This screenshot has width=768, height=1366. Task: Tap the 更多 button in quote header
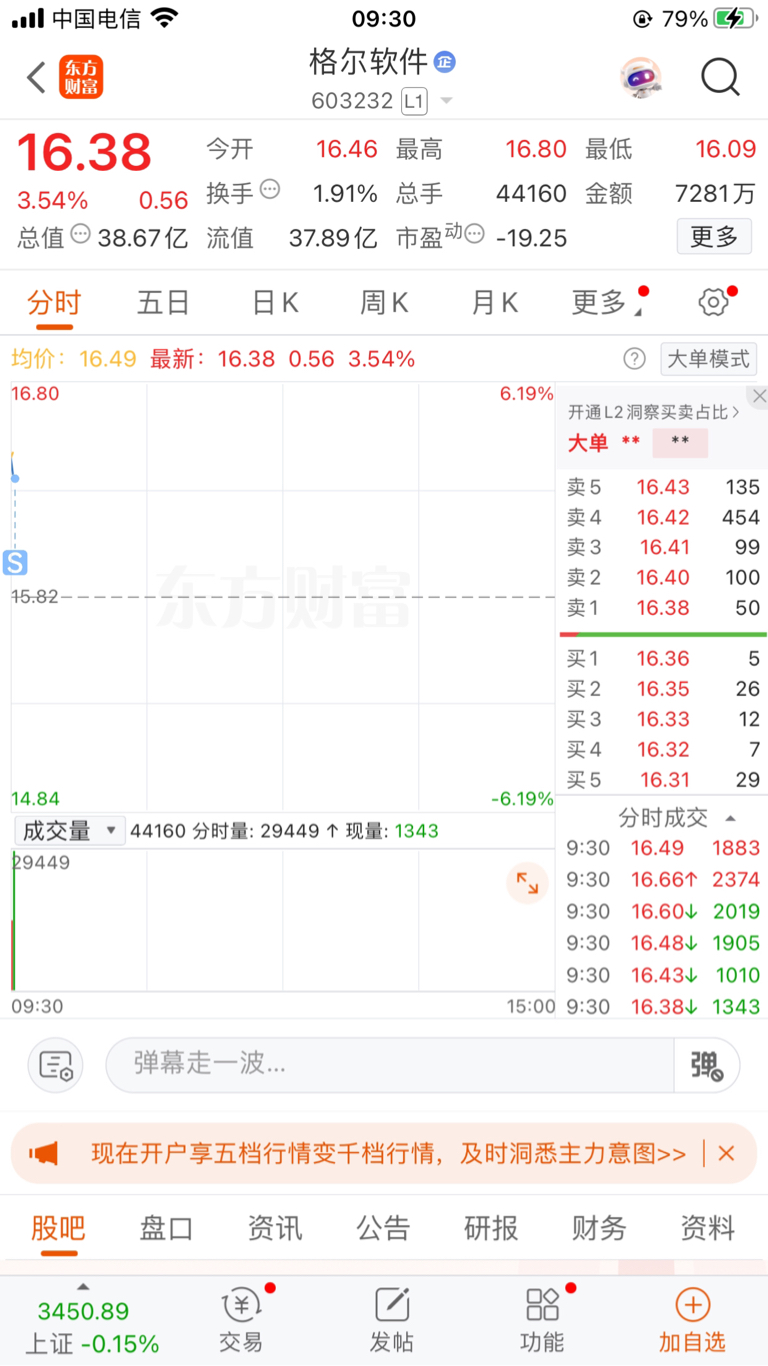pos(714,237)
